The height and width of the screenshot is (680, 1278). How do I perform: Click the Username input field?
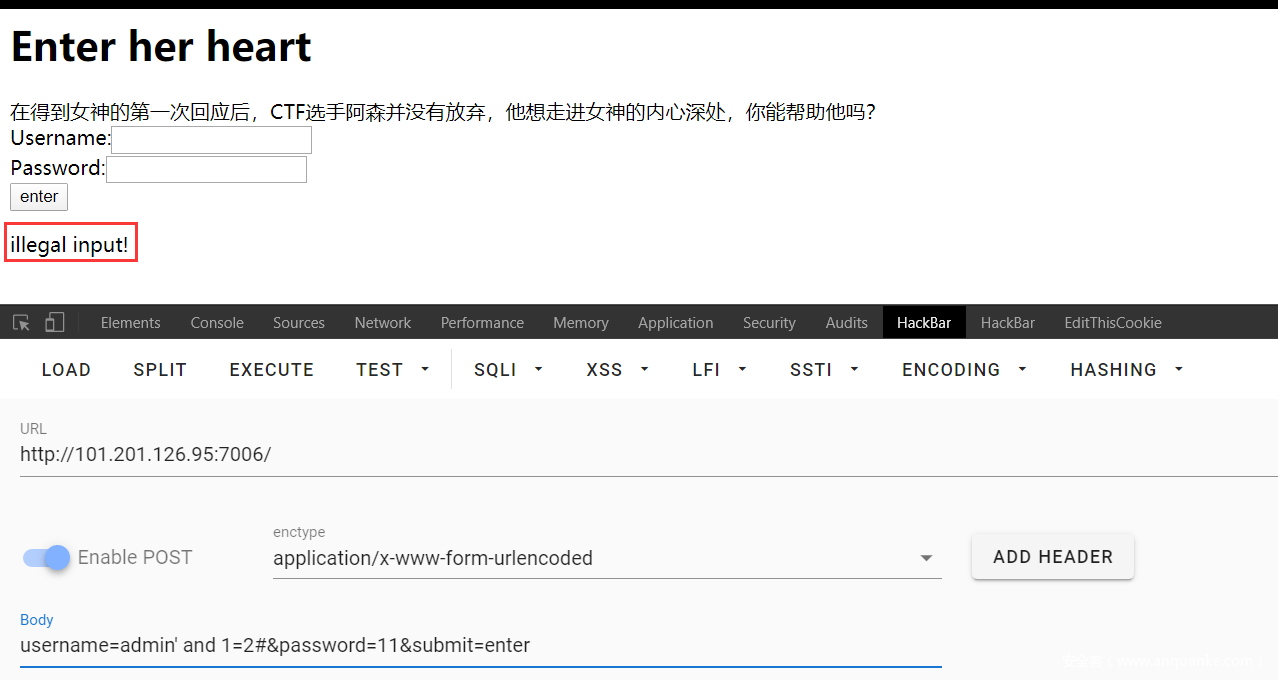click(x=211, y=139)
